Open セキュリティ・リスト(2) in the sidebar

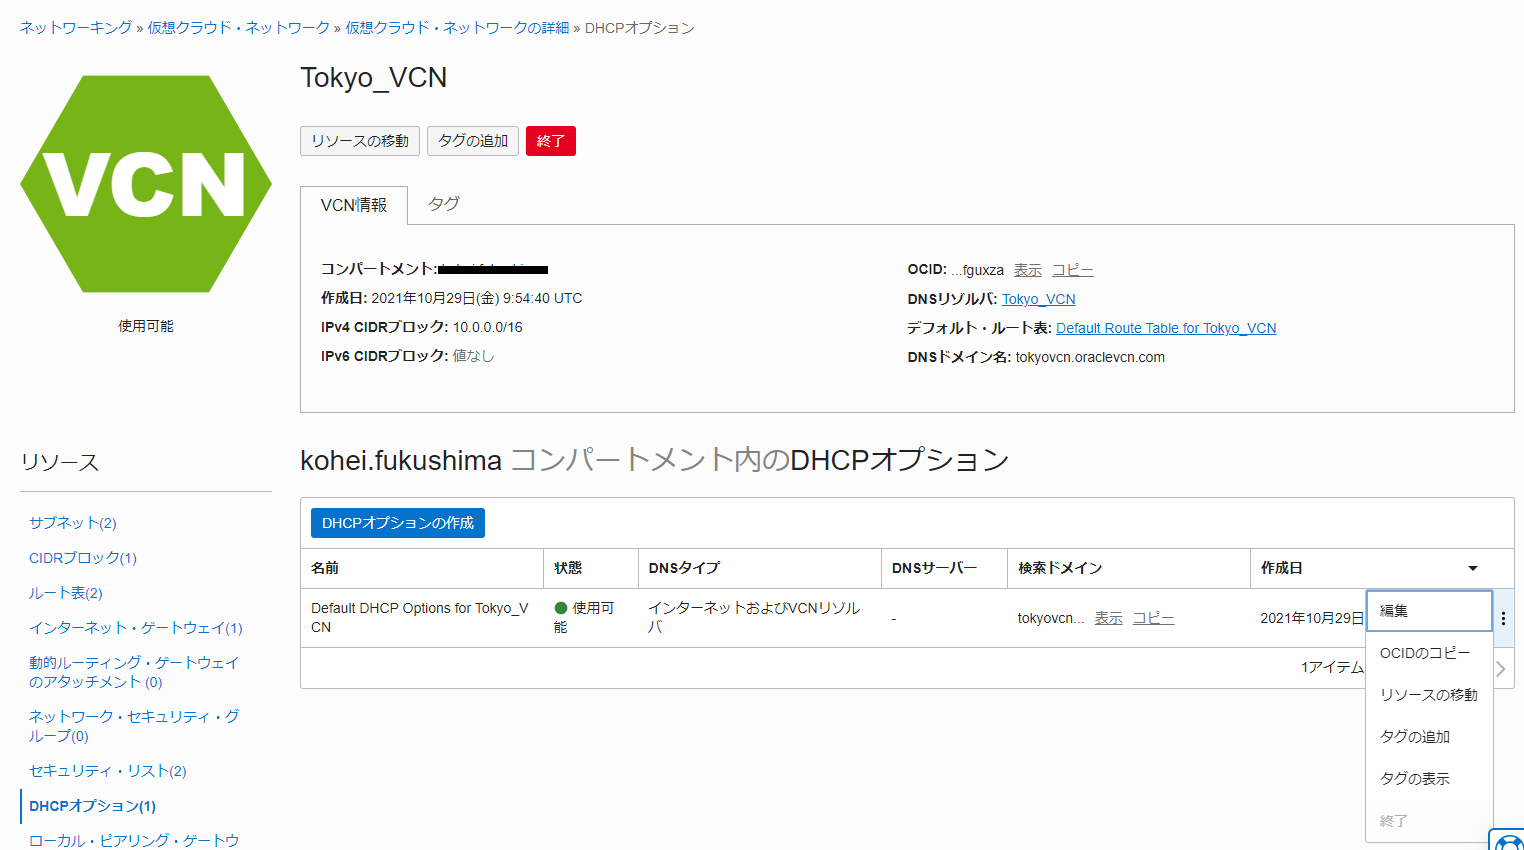(x=108, y=771)
